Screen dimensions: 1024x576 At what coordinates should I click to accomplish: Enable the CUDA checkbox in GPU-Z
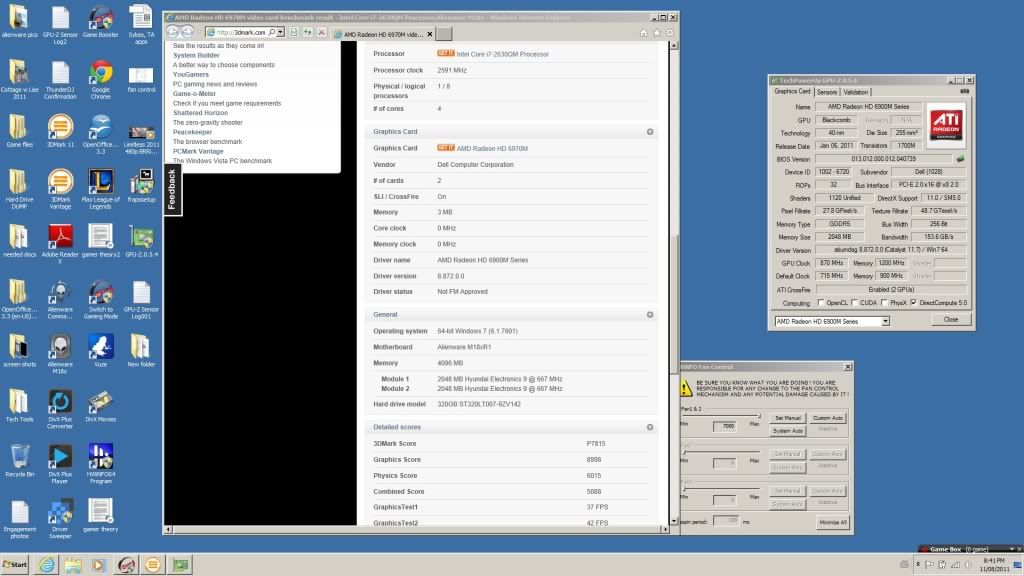click(x=854, y=302)
